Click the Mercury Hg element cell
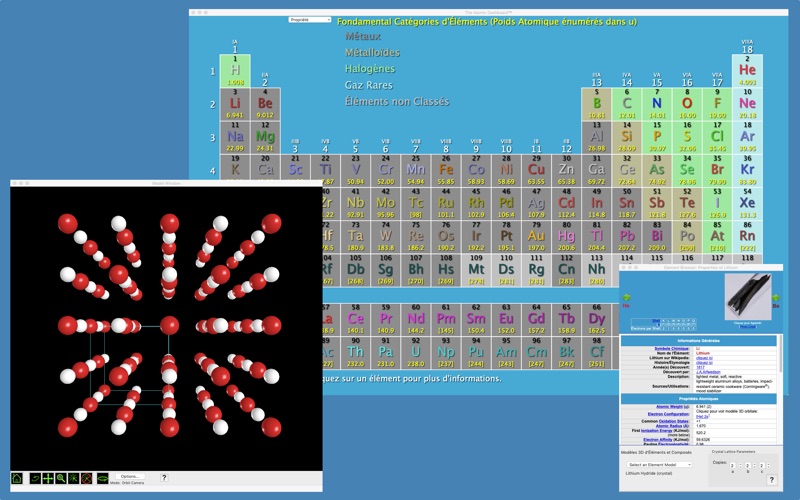Image resolution: width=800 pixels, height=500 pixels. pos(566,237)
